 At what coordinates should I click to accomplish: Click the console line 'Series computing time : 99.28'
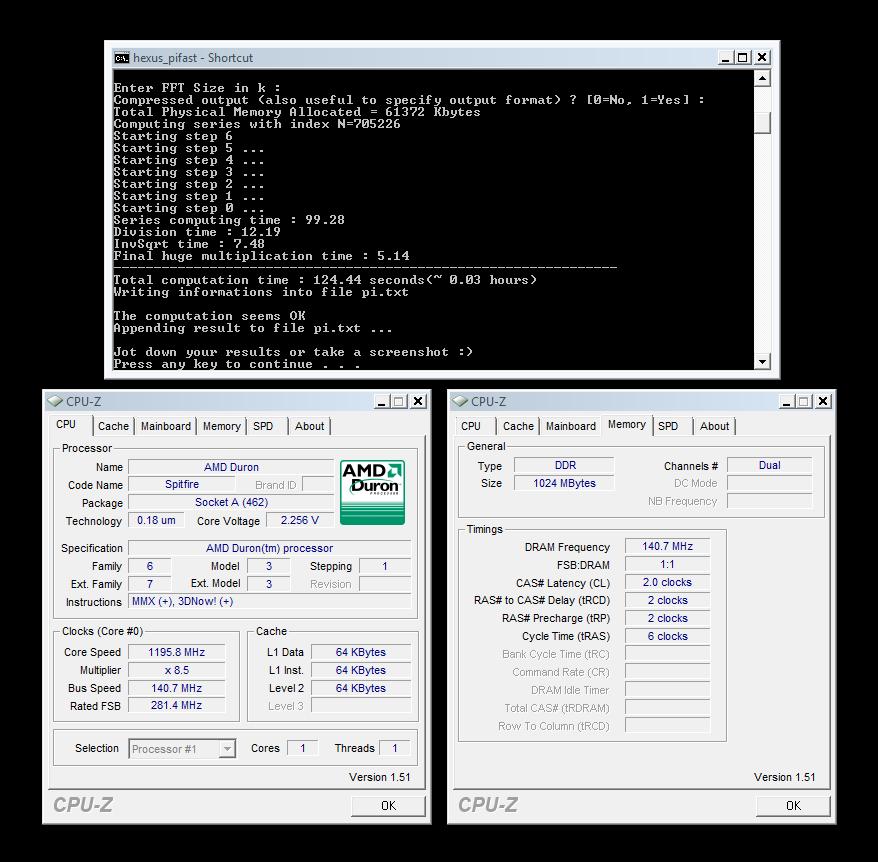[x=229, y=220]
